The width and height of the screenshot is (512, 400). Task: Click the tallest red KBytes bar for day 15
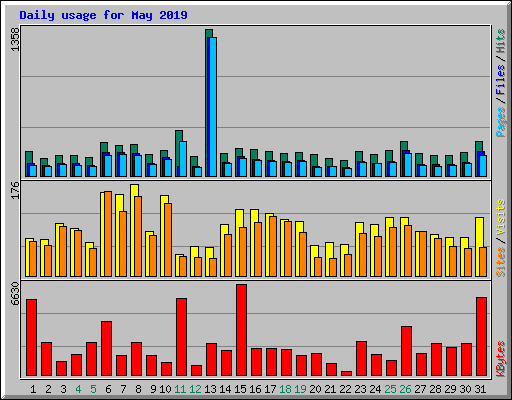coord(242,330)
